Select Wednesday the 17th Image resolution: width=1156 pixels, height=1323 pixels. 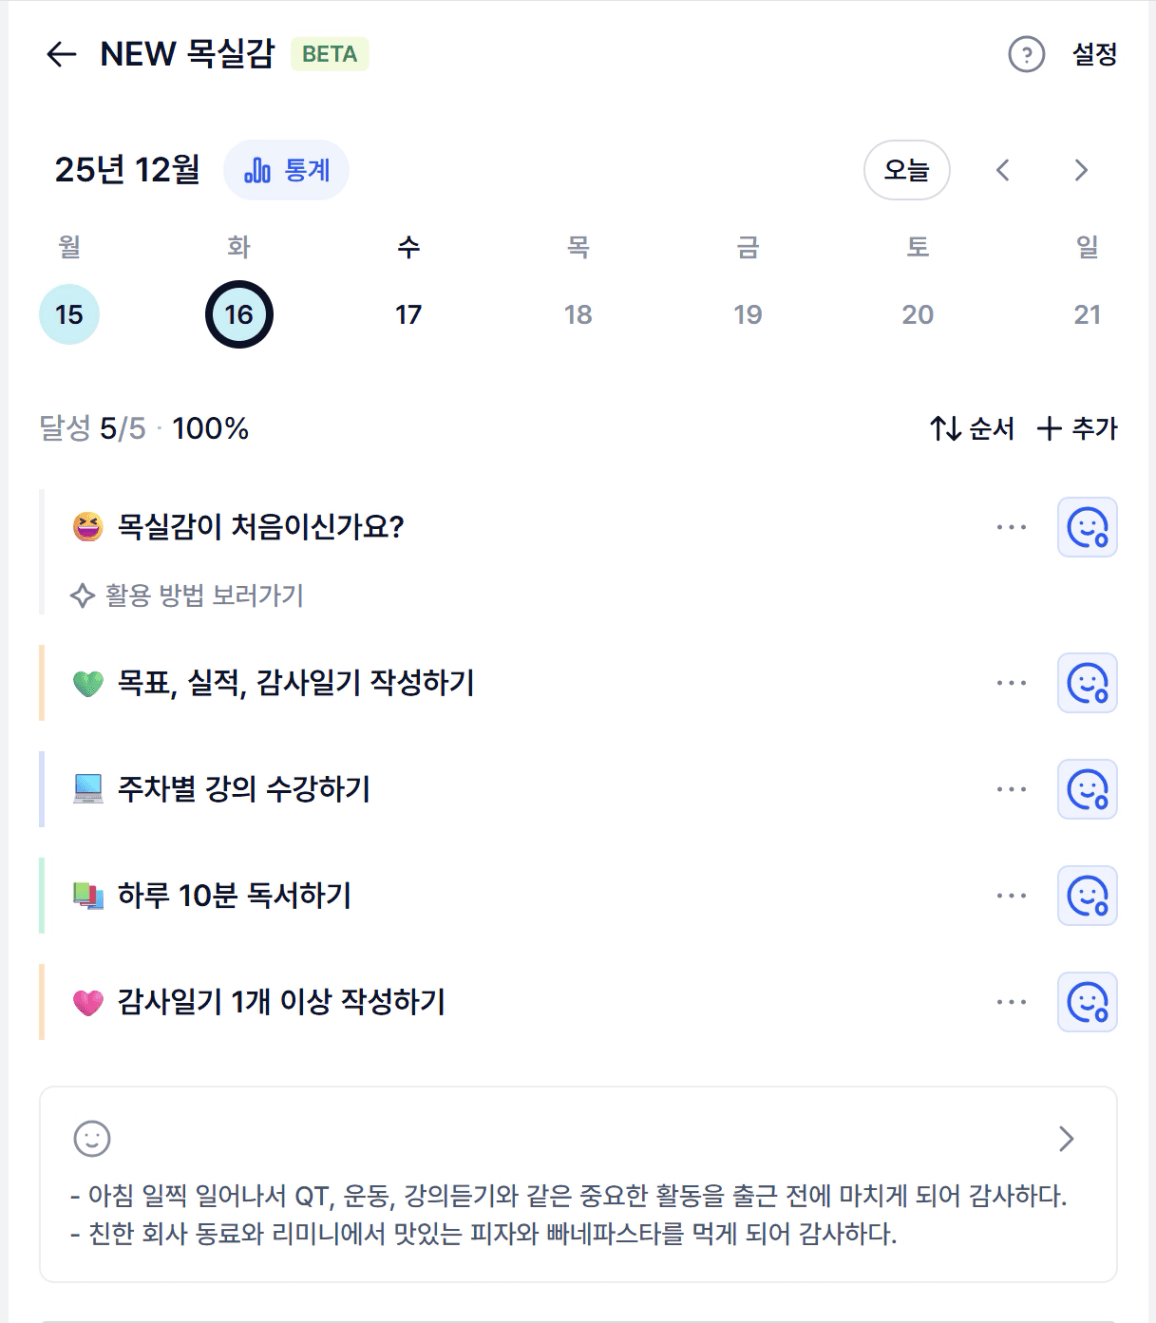pos(408,315)
